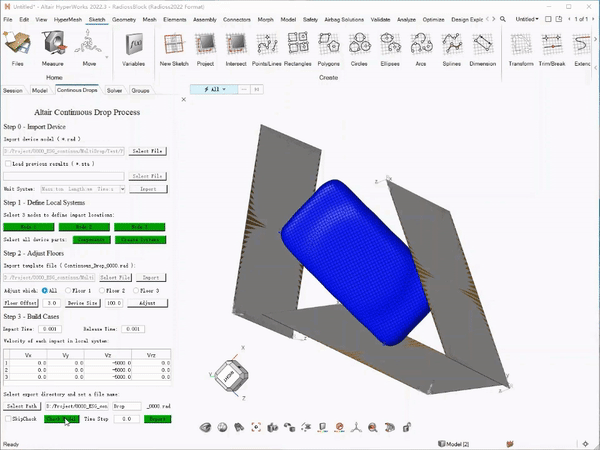Close the Continuous Drops panel with X
The image size is (600, 450).
click(184, 99)
